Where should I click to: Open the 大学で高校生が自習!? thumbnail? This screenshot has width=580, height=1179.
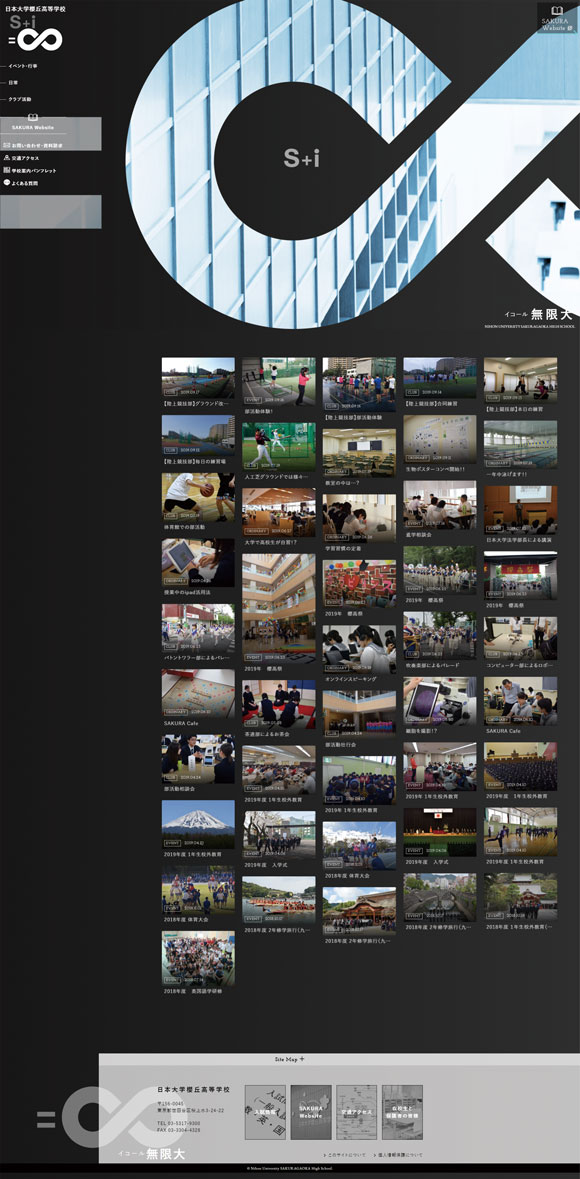[x=278, y=512]
